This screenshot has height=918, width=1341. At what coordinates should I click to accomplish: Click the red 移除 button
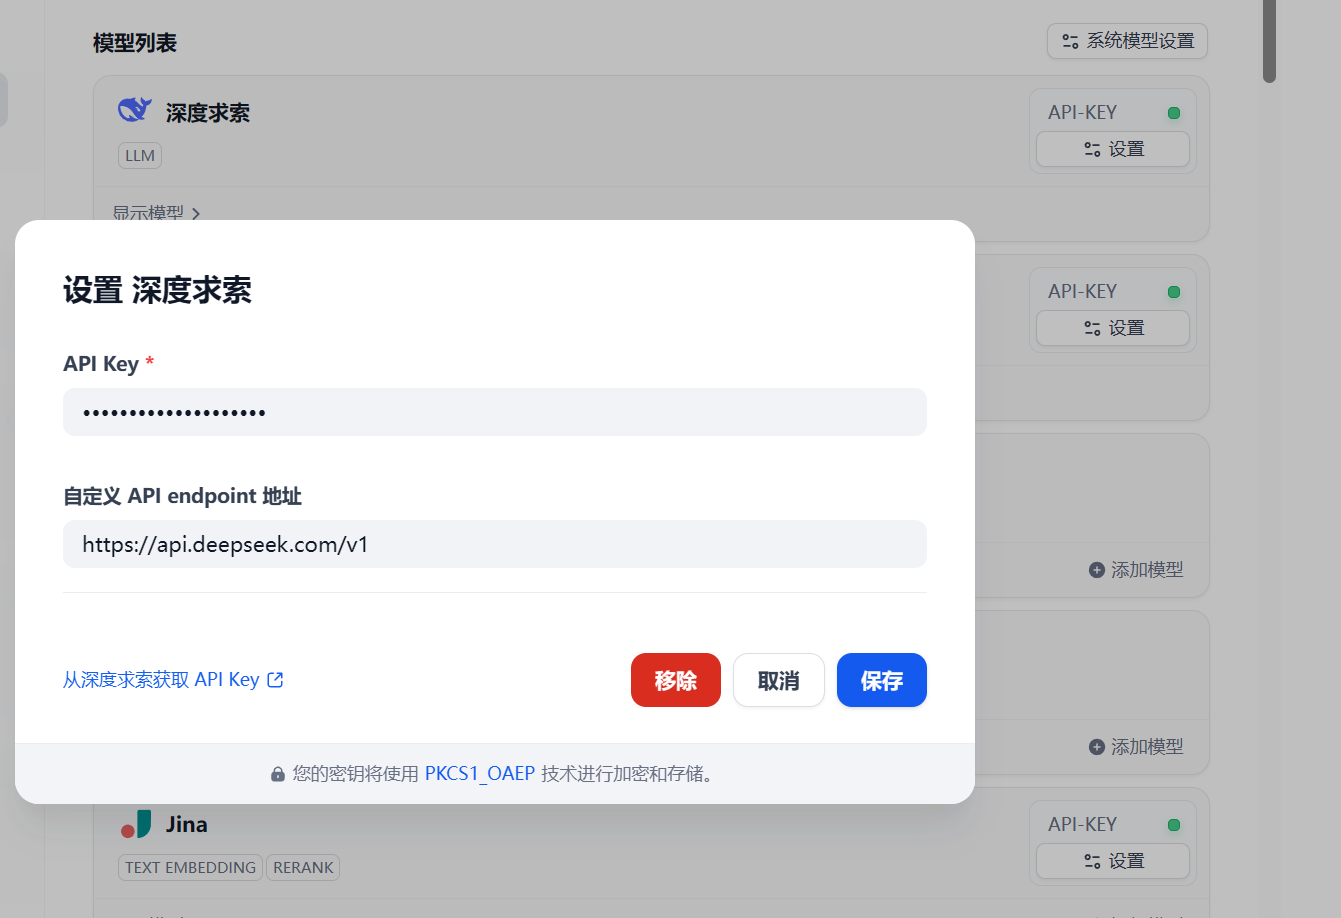coord(675,680)
